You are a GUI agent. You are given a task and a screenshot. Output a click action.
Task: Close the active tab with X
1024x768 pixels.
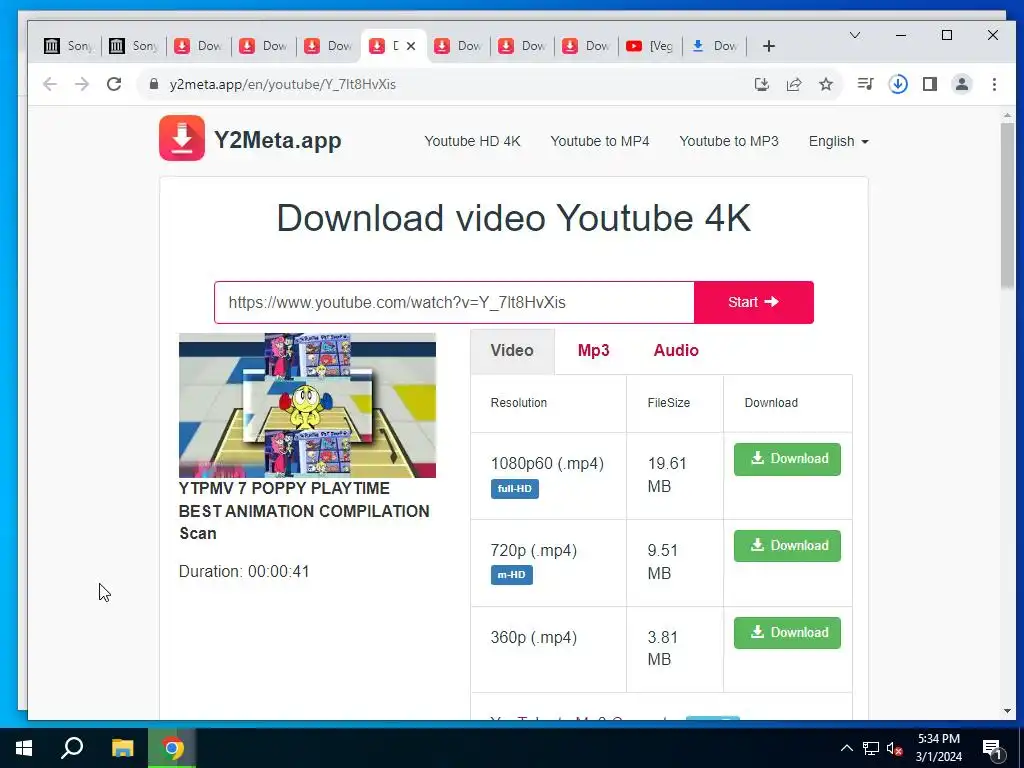411,46
